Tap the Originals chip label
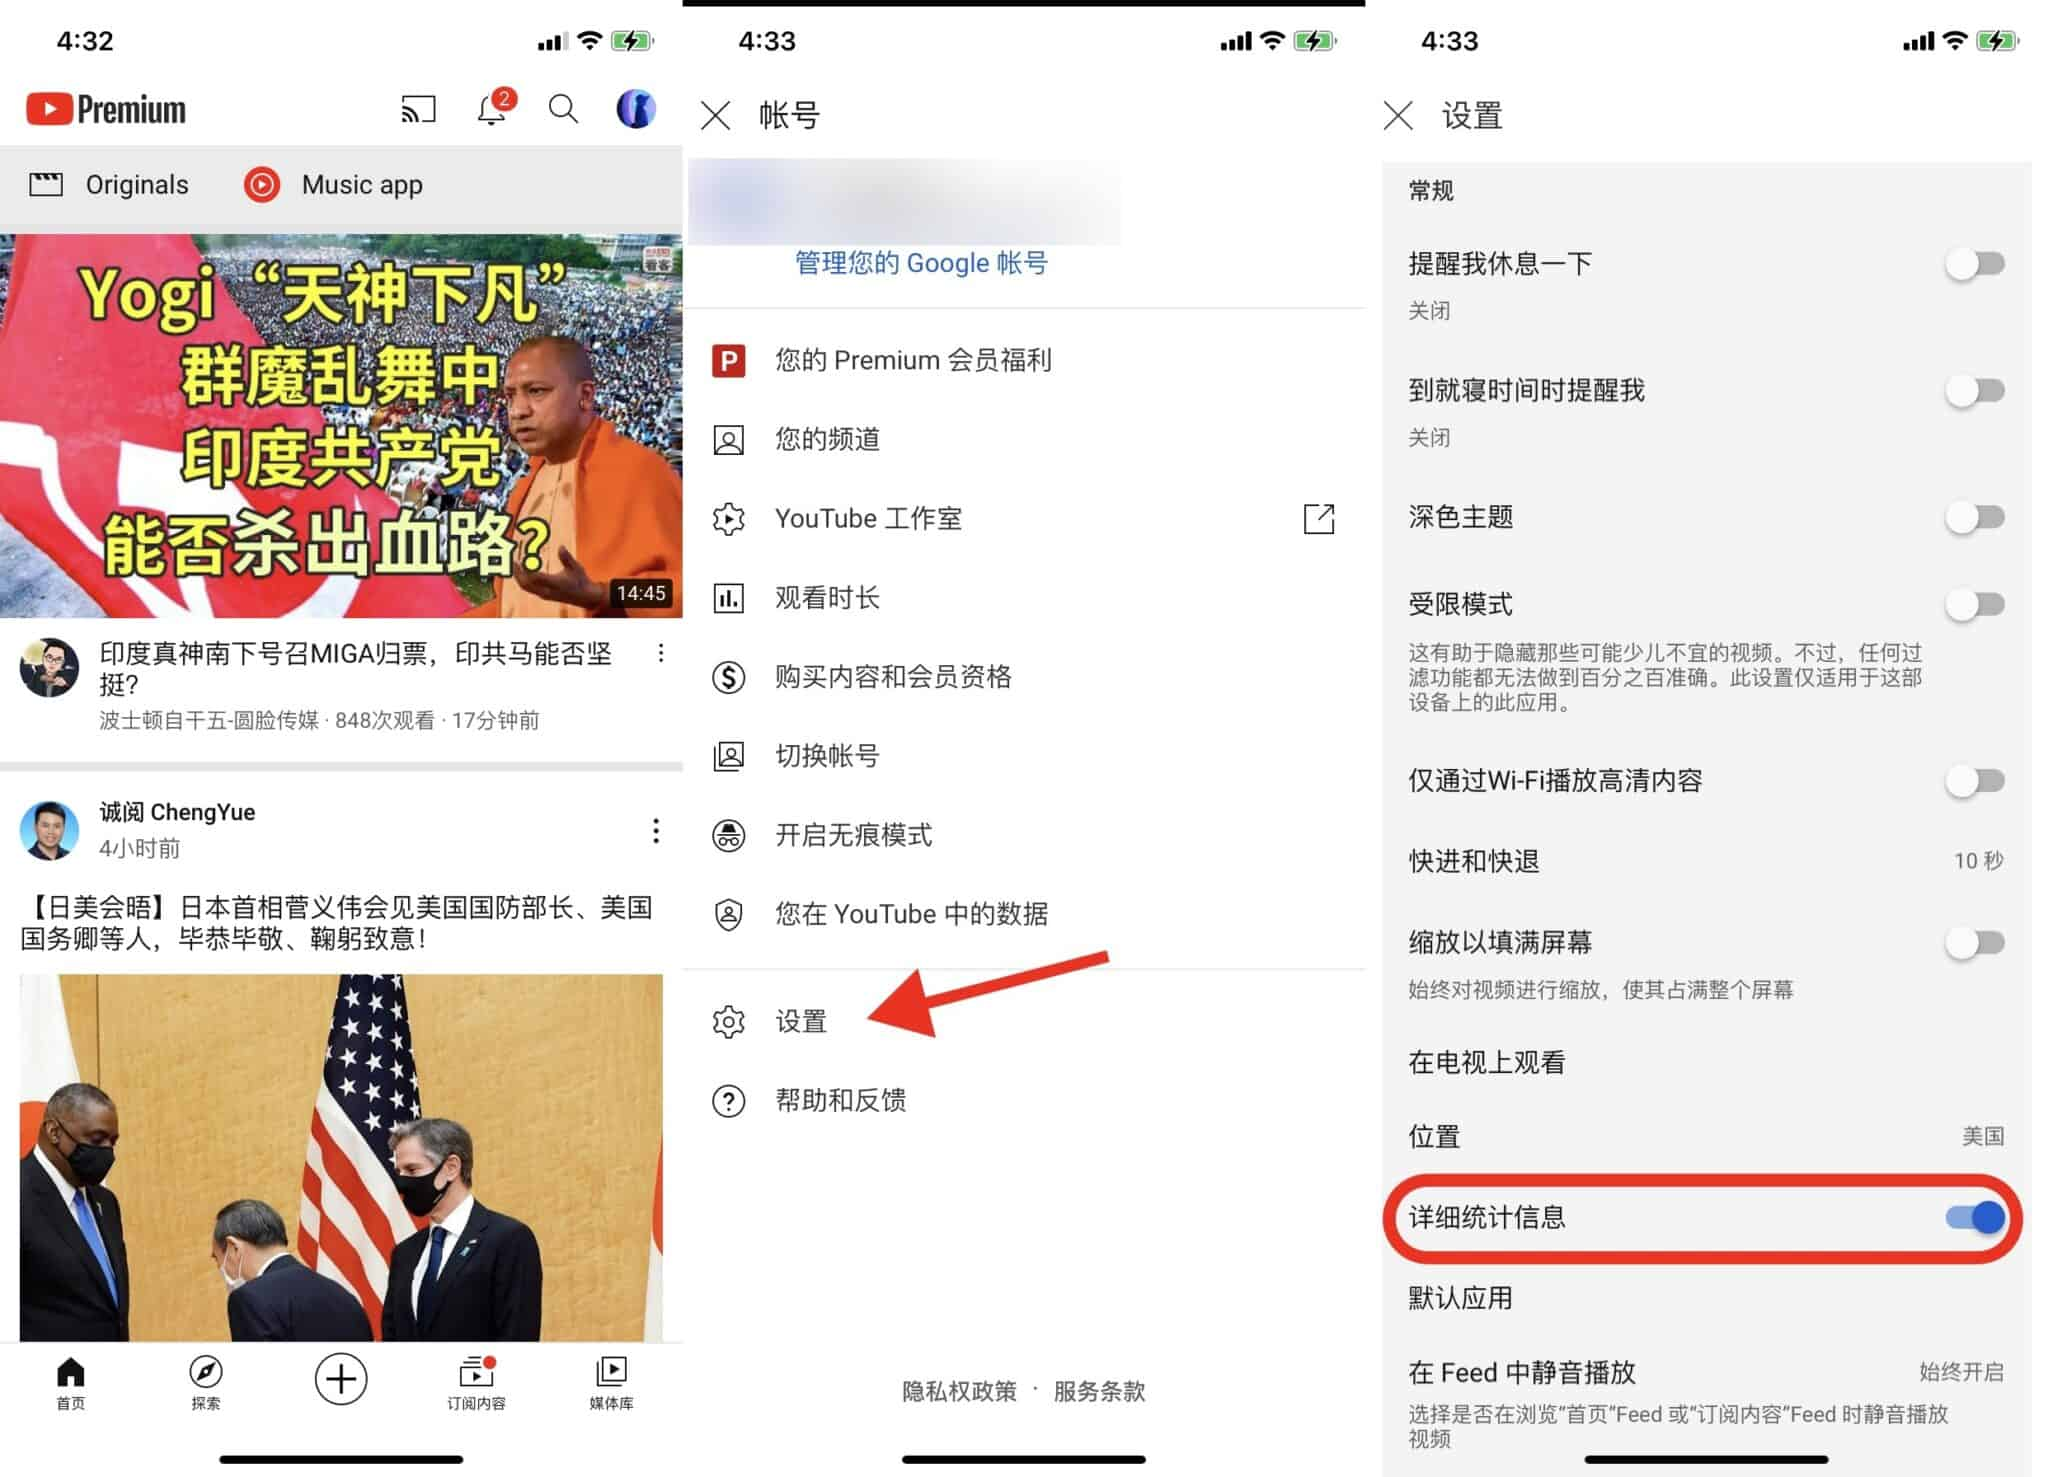 pos(137,184)
